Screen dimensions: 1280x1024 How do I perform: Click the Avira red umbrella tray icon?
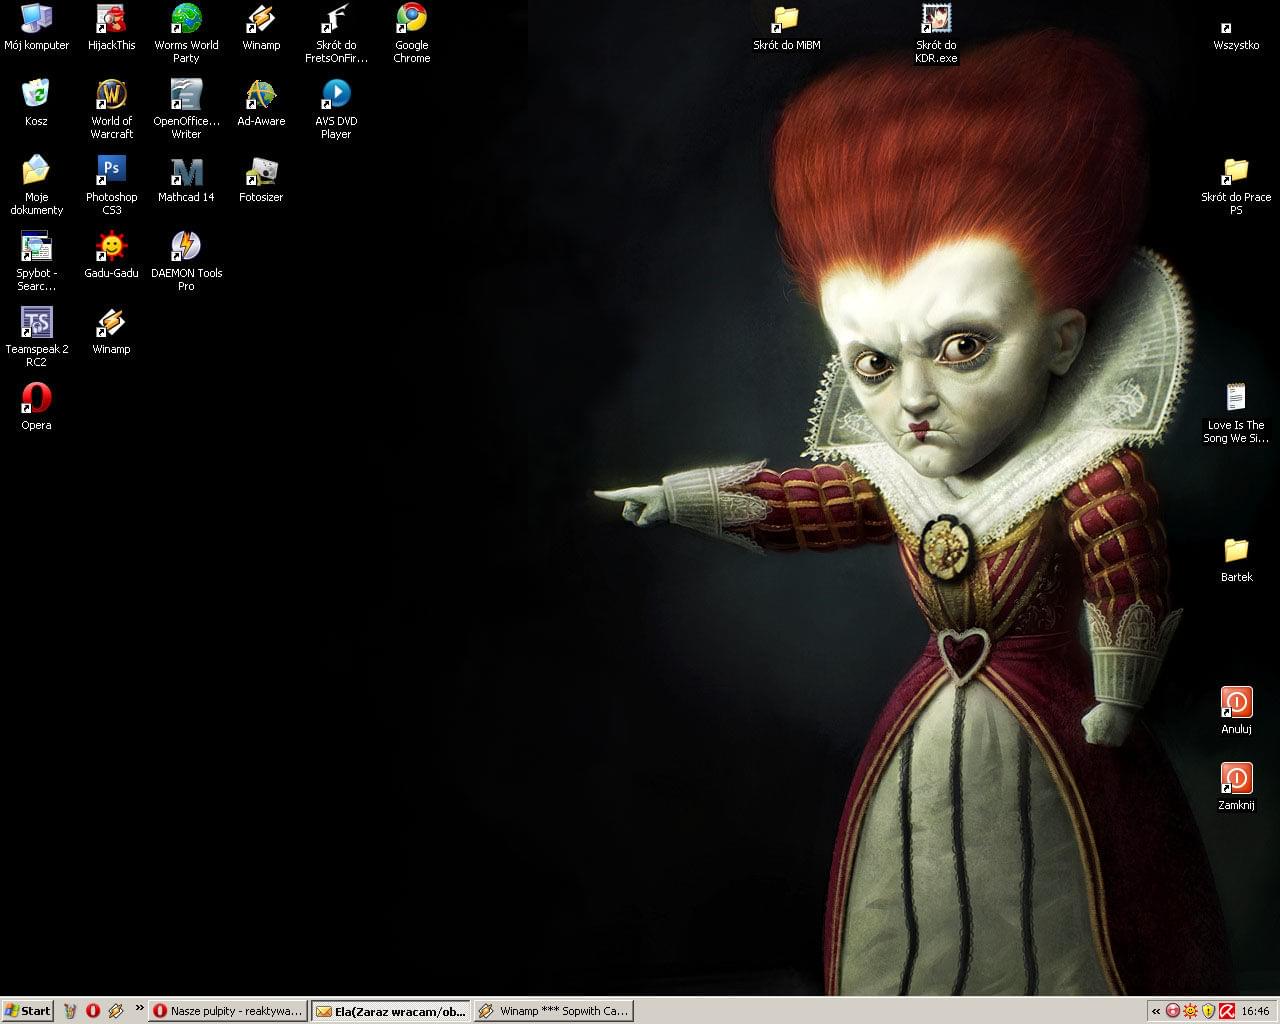click(x=1225, y=1011)
